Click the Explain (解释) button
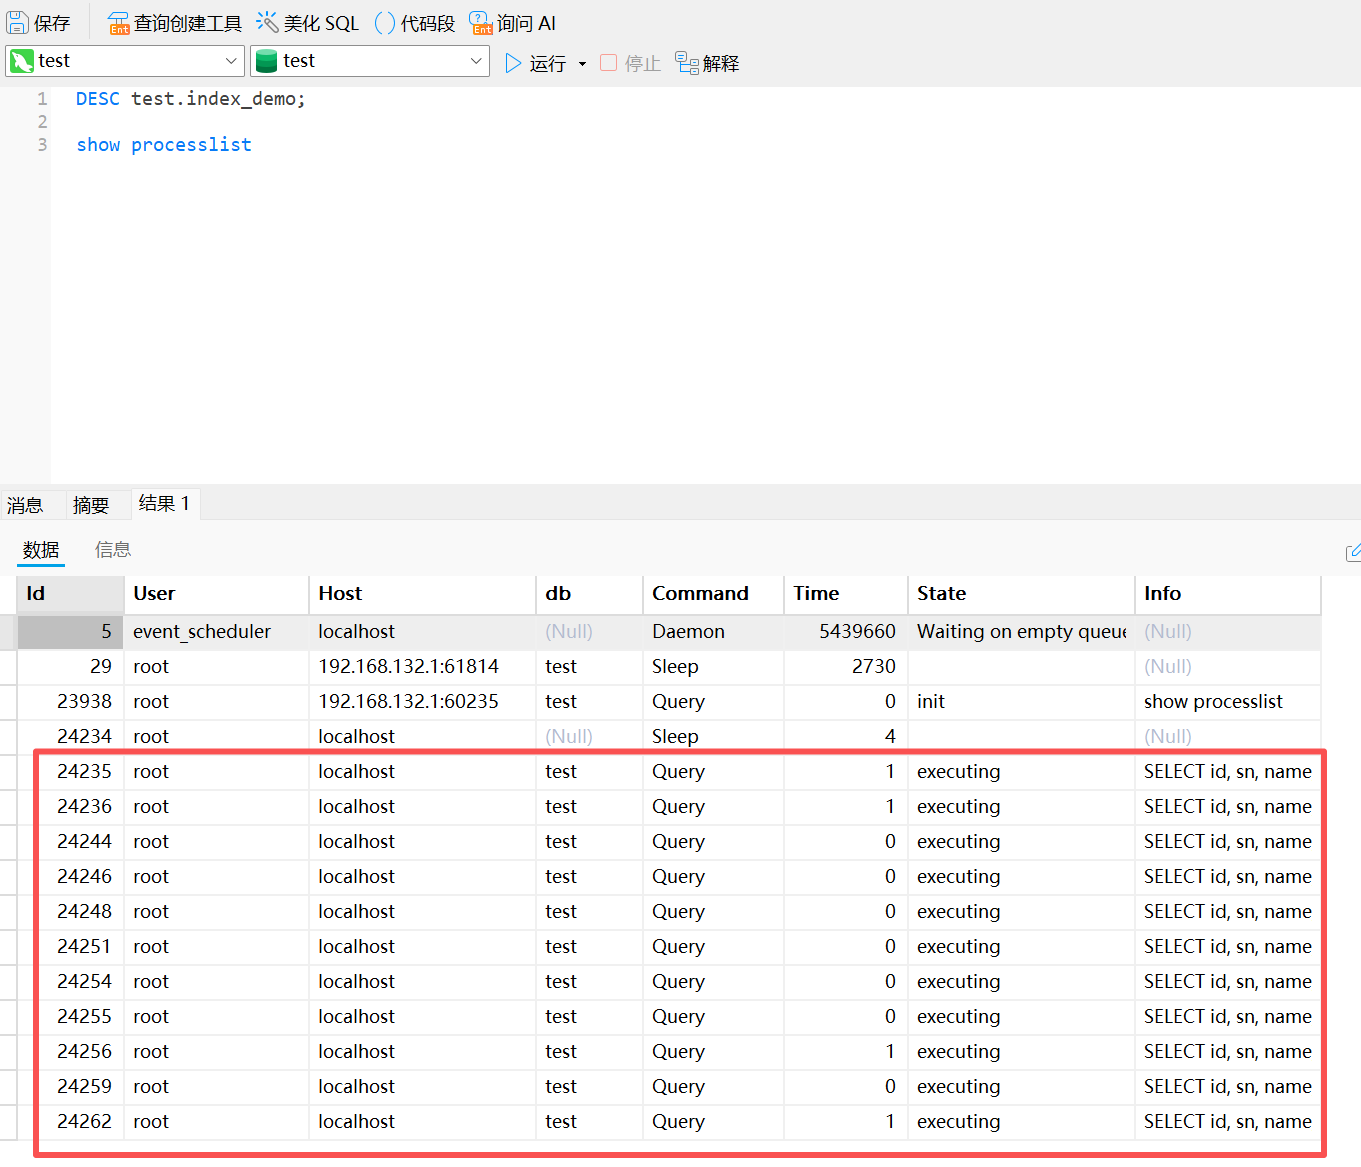The image size is (1361, 1167). click(x=707, y=63)
